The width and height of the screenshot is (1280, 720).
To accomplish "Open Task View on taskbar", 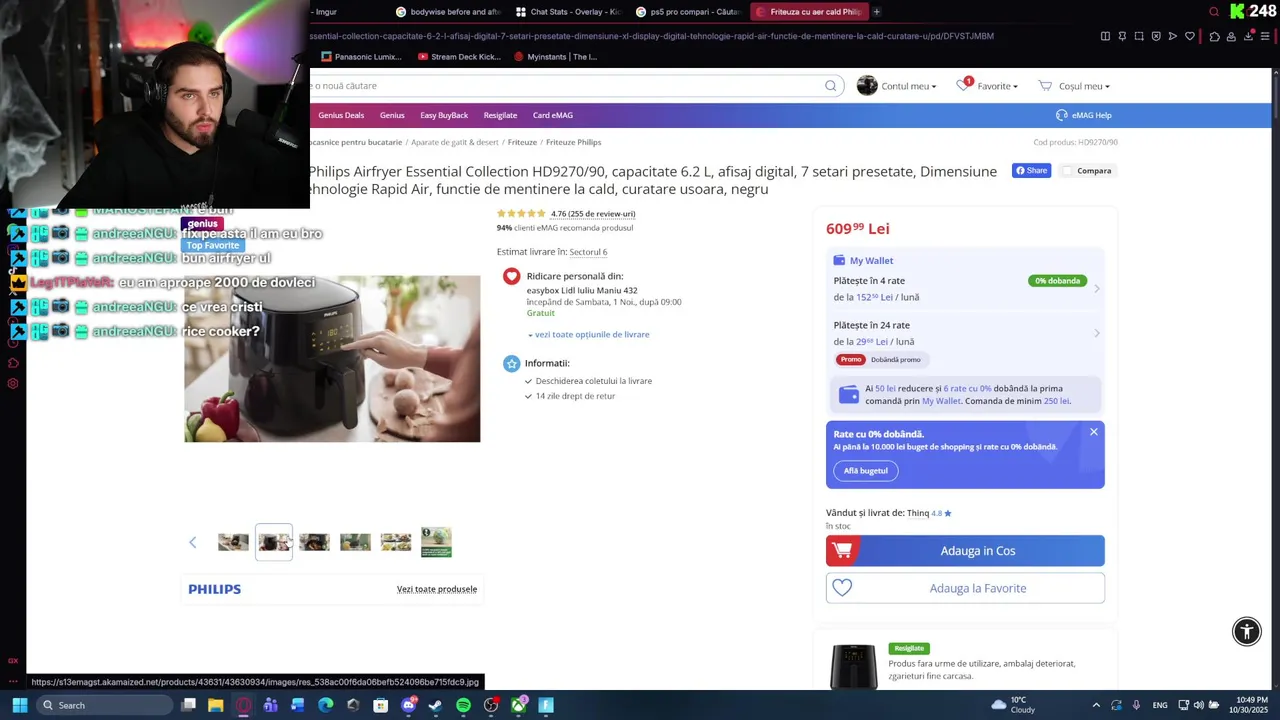I will [x=188, y=705].
